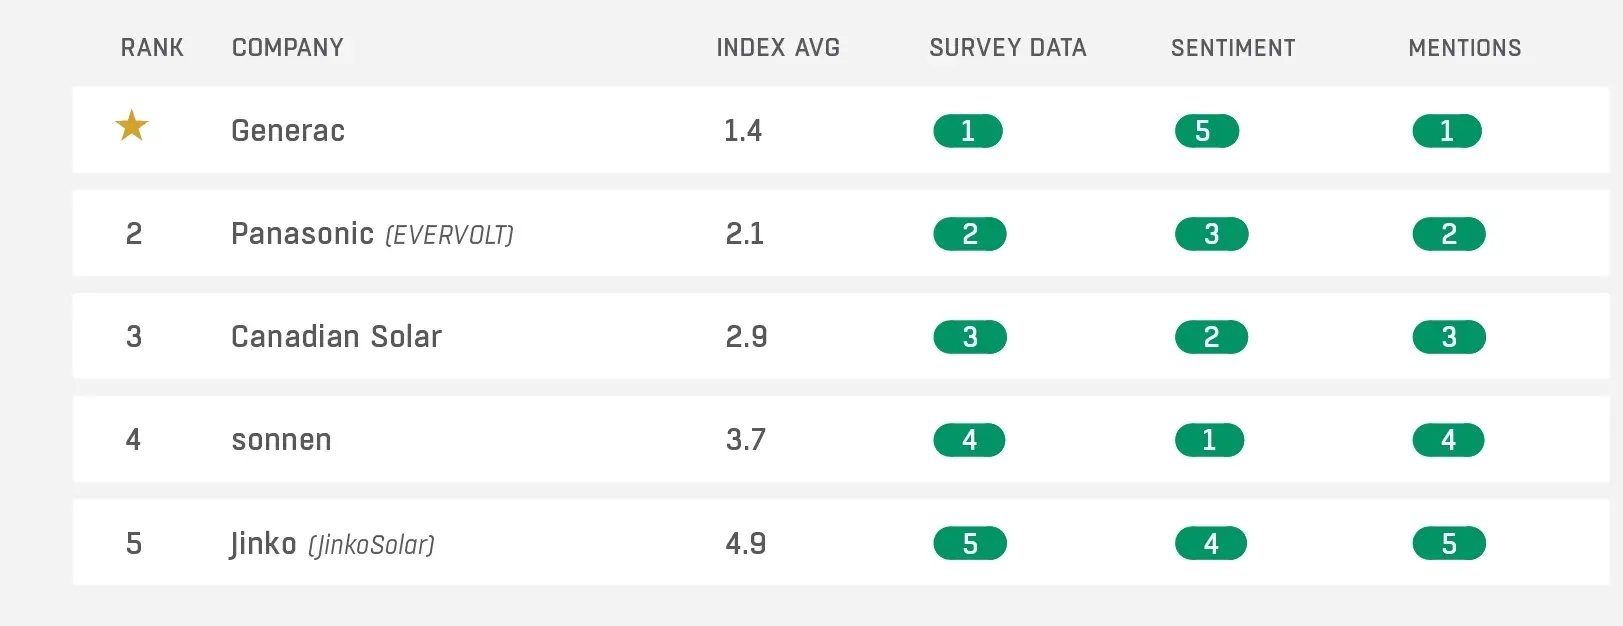The height and width of the screenshot is (626, 1623).
Task: Select the Generac company name
Action: pyautogui.click(x=288, y=131)
